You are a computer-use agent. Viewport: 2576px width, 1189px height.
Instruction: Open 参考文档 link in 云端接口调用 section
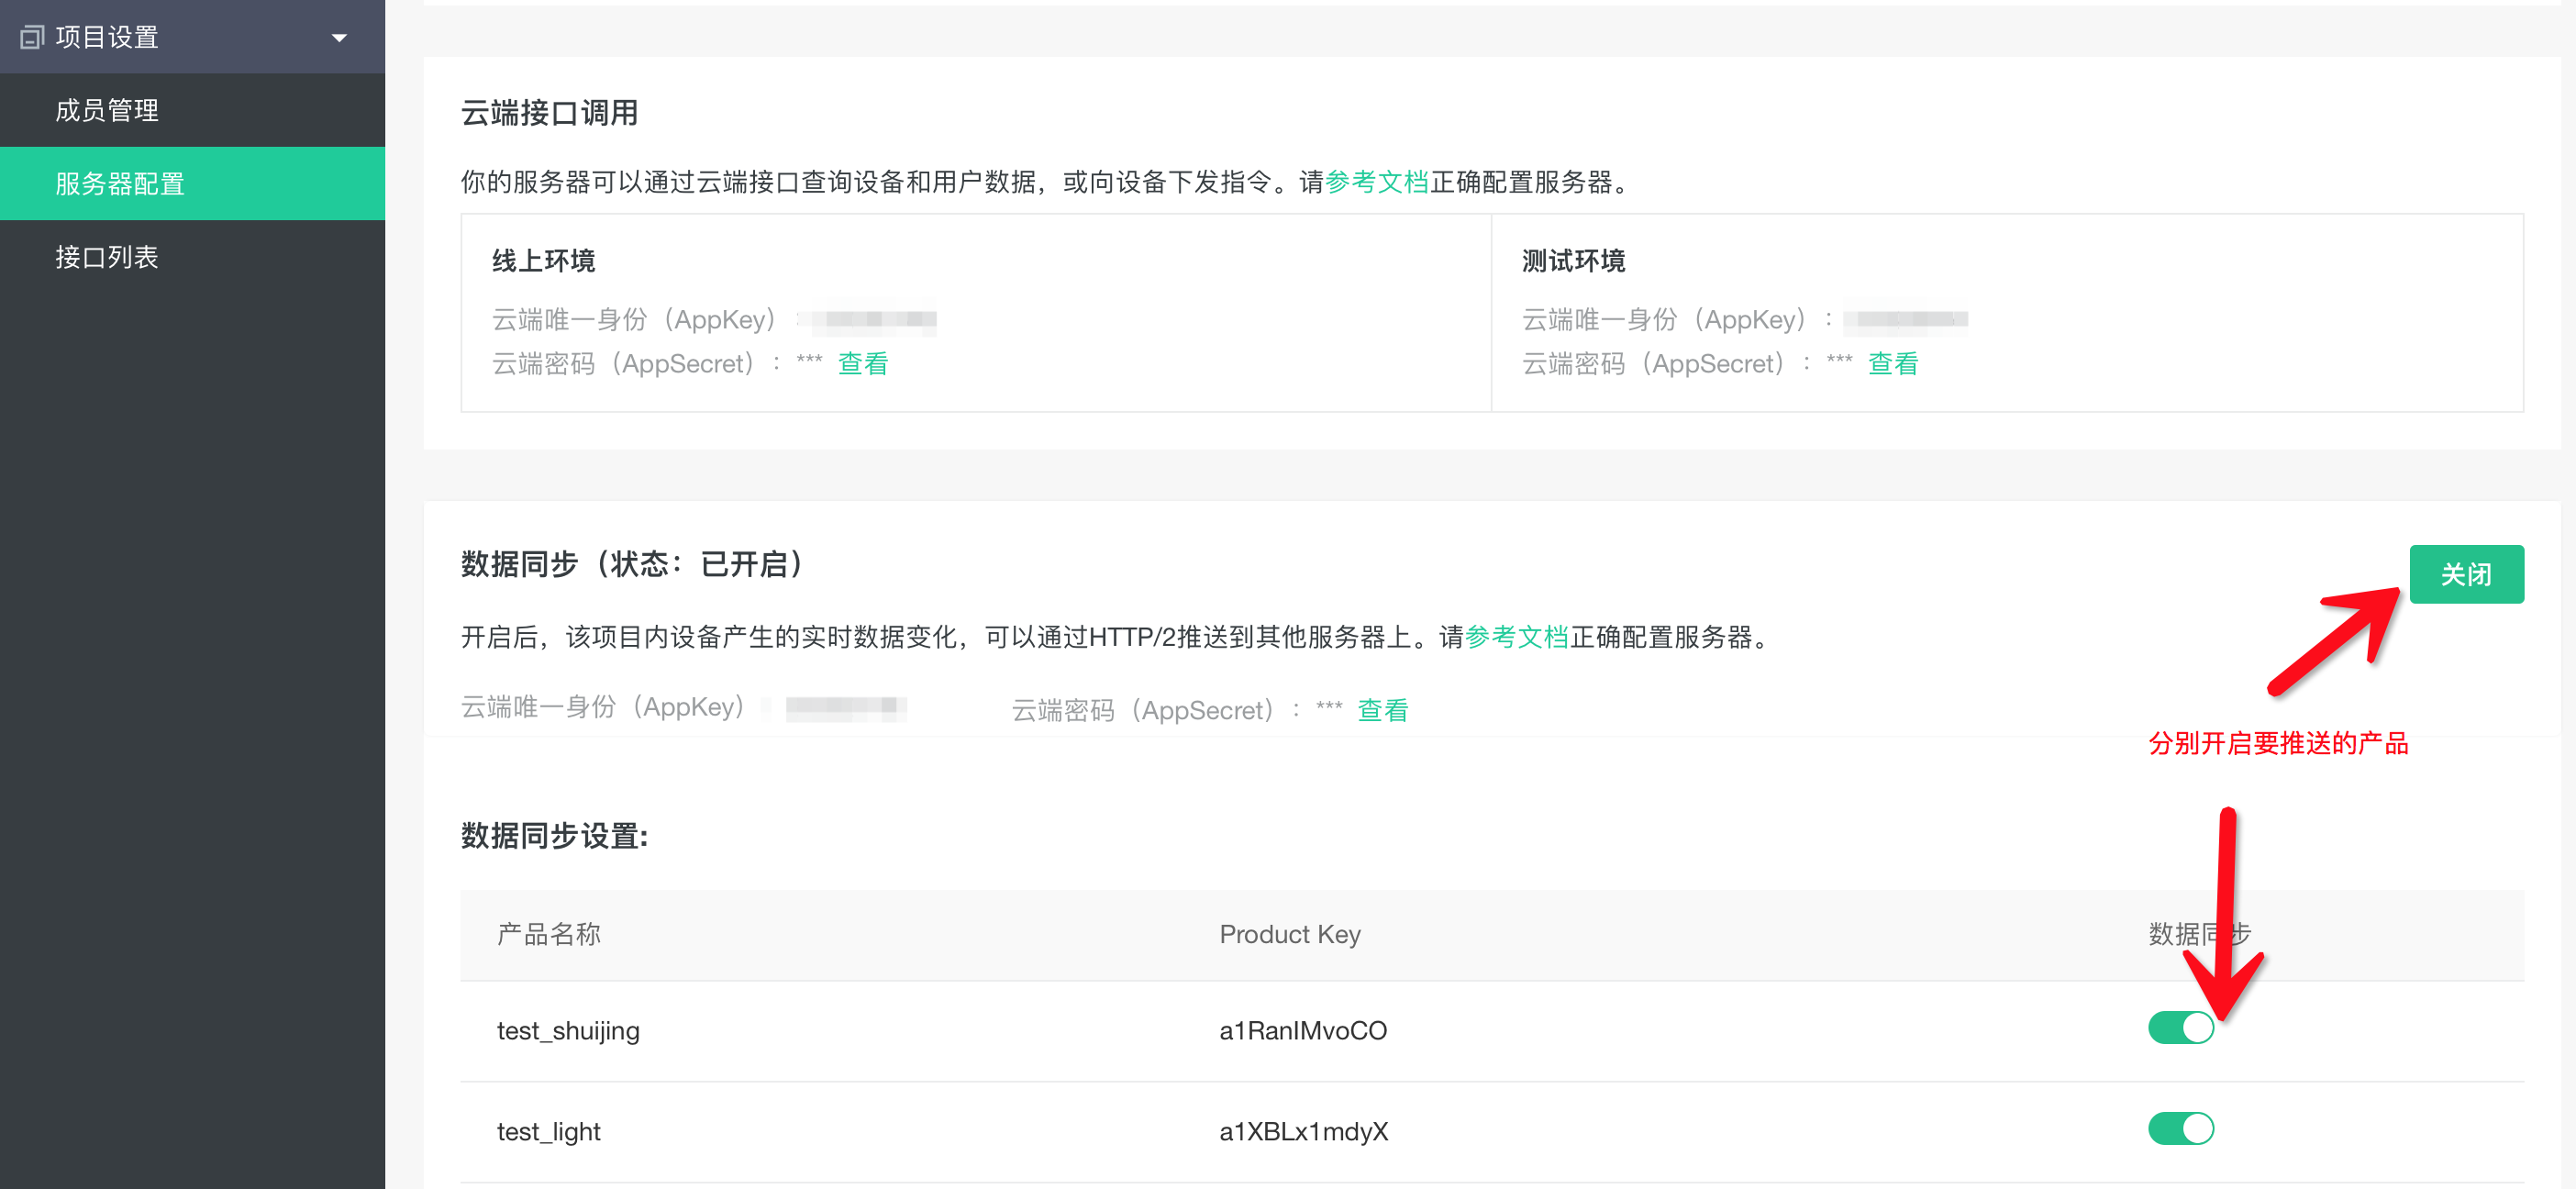1376,182
